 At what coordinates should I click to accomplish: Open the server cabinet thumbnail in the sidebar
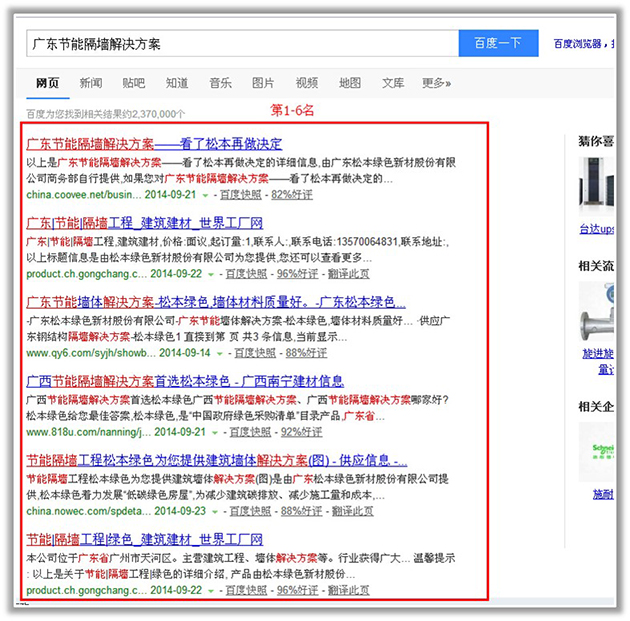pyautogui.click(x=597, y=187)
